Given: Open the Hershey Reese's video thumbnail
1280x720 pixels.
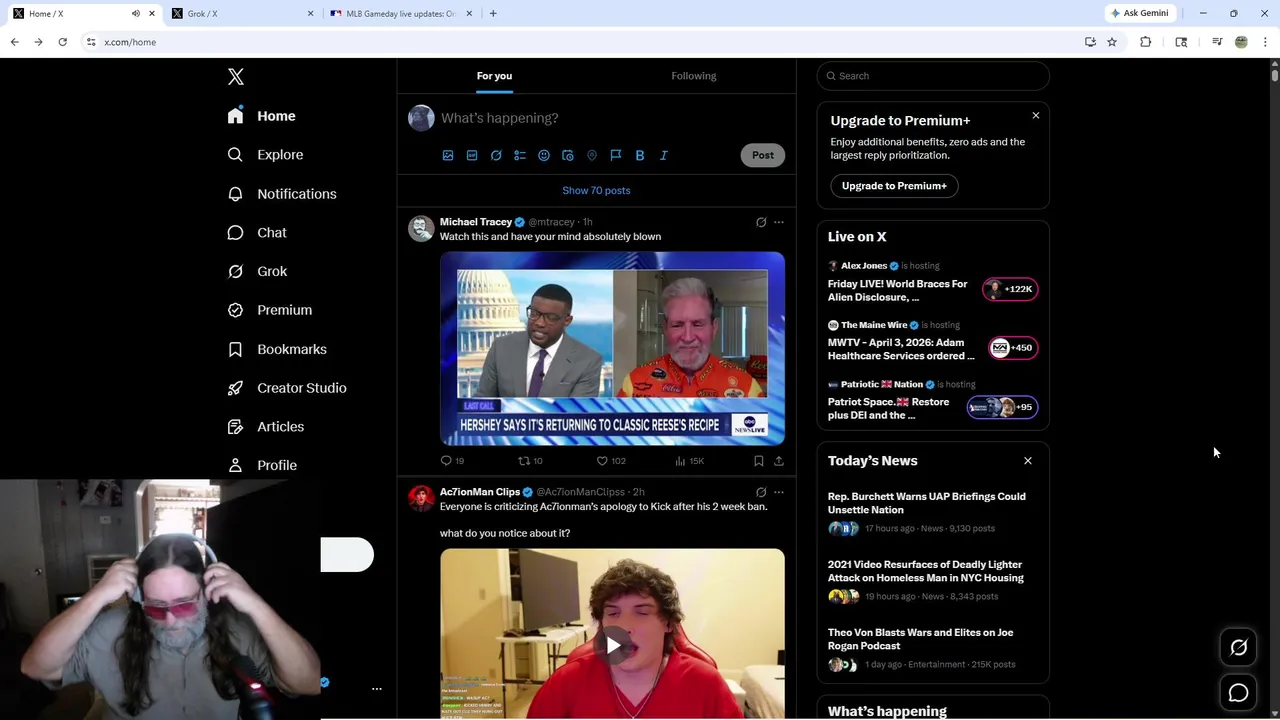Looking at the screenshot, I should 612,348.
